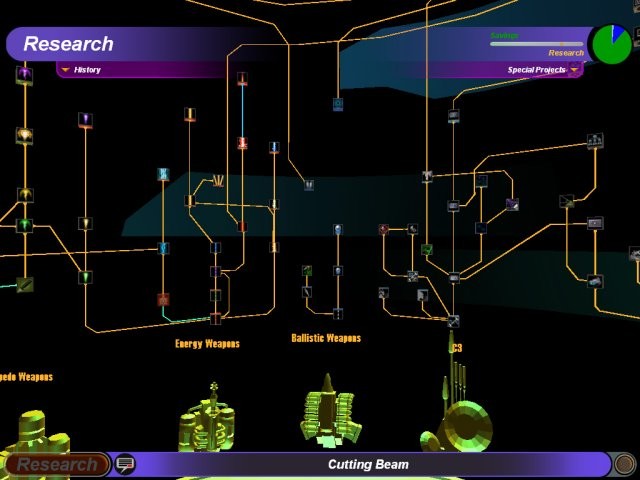Open the chat speech bubble icon
The height and width of the screenshot is (480, 640).
[x=125, y=464]
